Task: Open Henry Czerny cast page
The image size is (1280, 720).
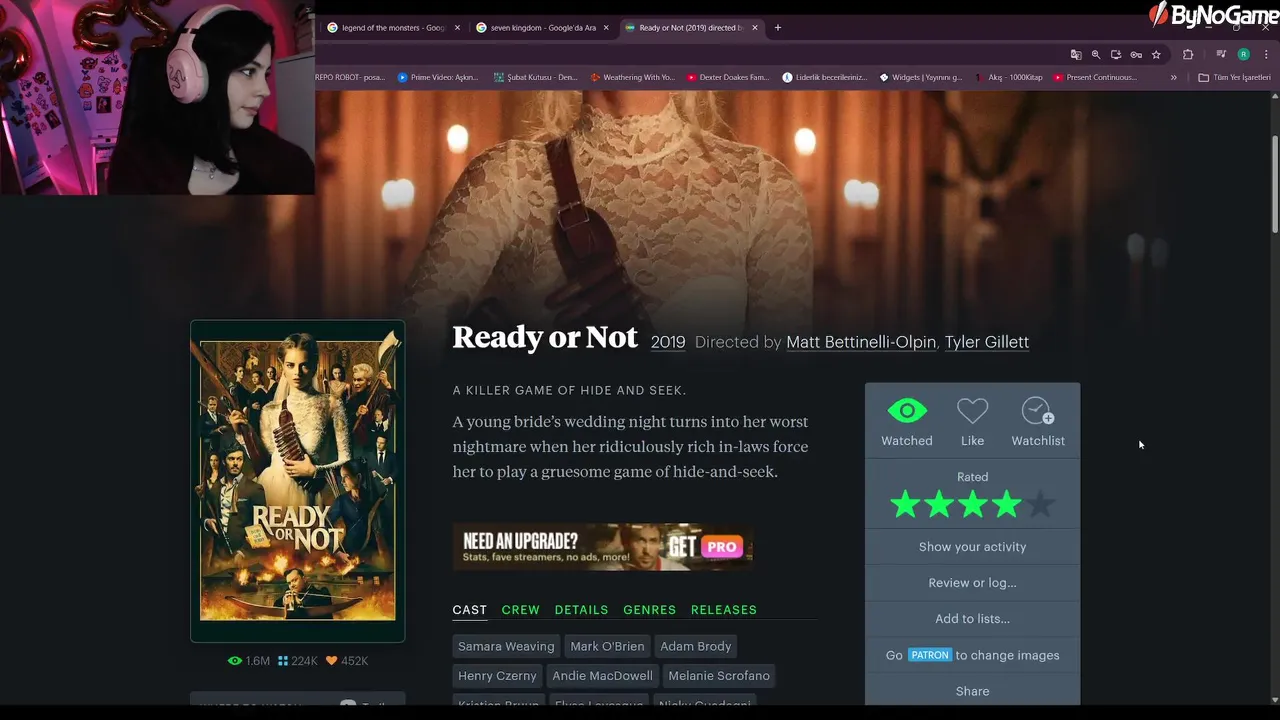Action: tap(497, 676)
